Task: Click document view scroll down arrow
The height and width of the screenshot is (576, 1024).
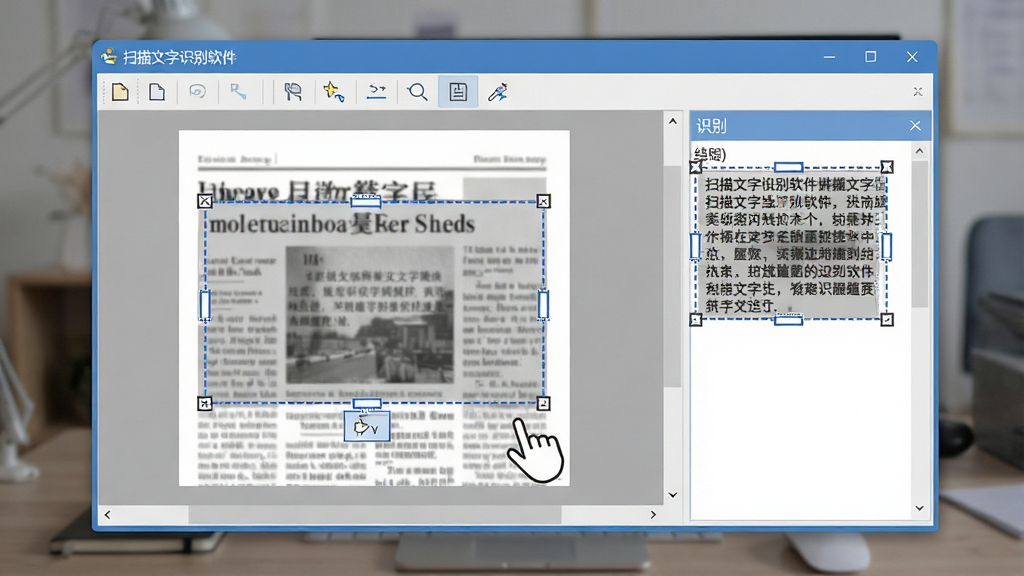Action: [x=673, y=495]
